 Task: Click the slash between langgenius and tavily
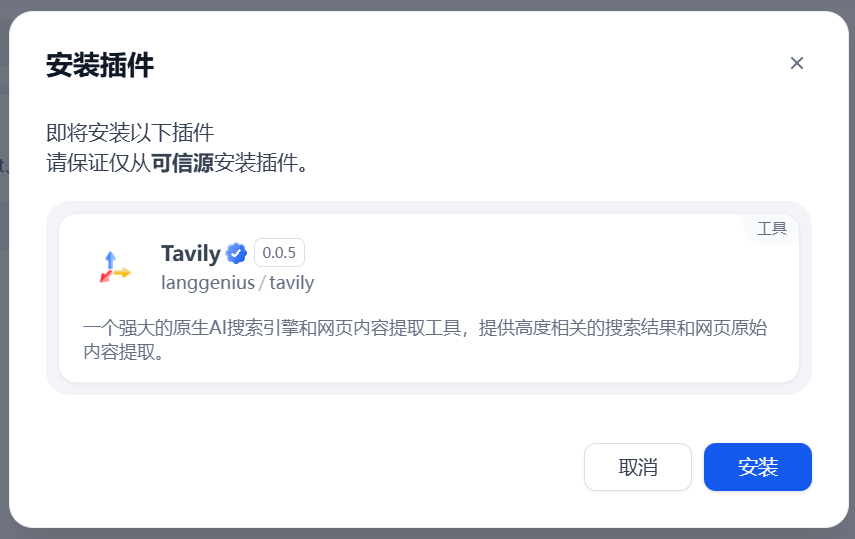coord(262,283)
